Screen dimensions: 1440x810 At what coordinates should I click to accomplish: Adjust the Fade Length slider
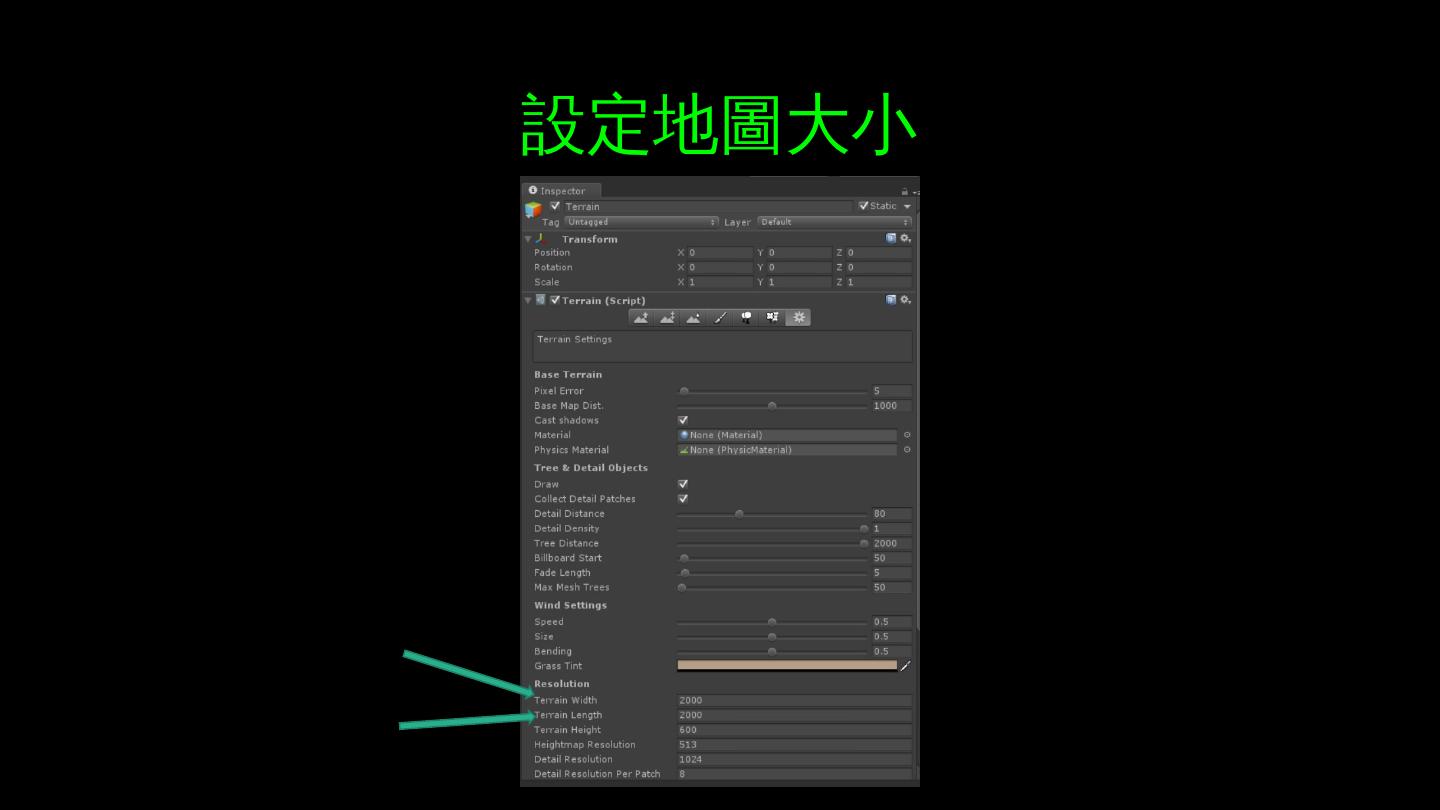[x=772, y=573]
